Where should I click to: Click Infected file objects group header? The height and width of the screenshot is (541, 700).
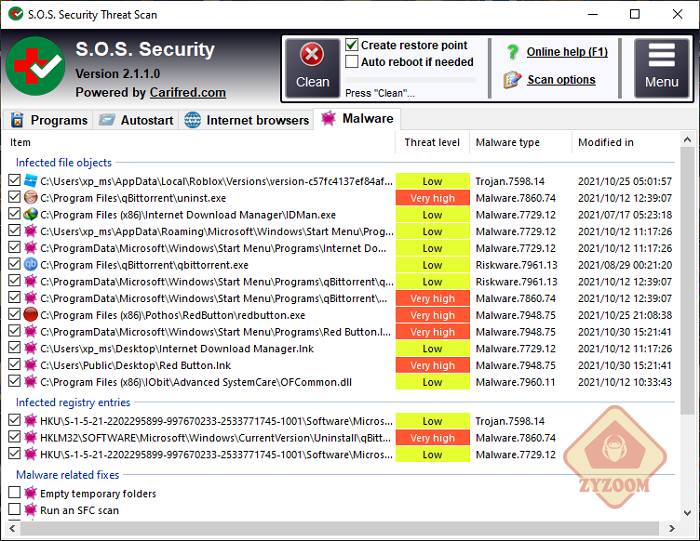[64, 162]
